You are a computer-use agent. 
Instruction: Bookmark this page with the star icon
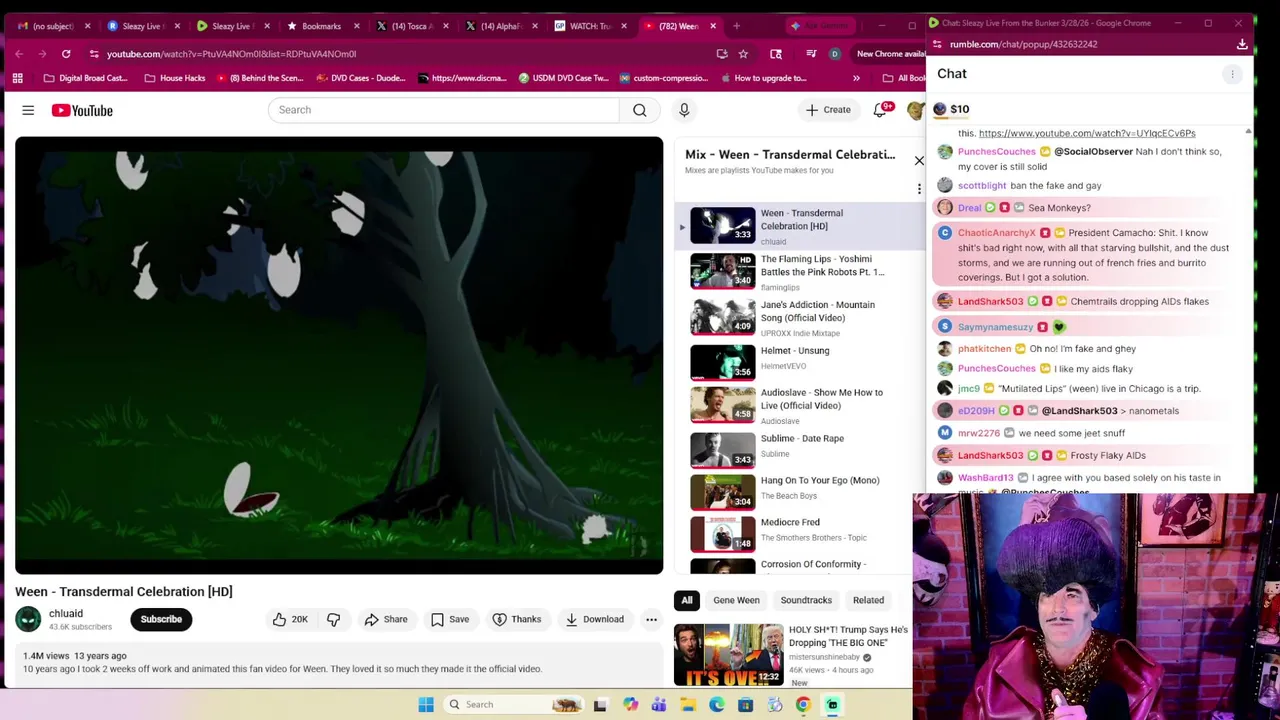point(743,54)
